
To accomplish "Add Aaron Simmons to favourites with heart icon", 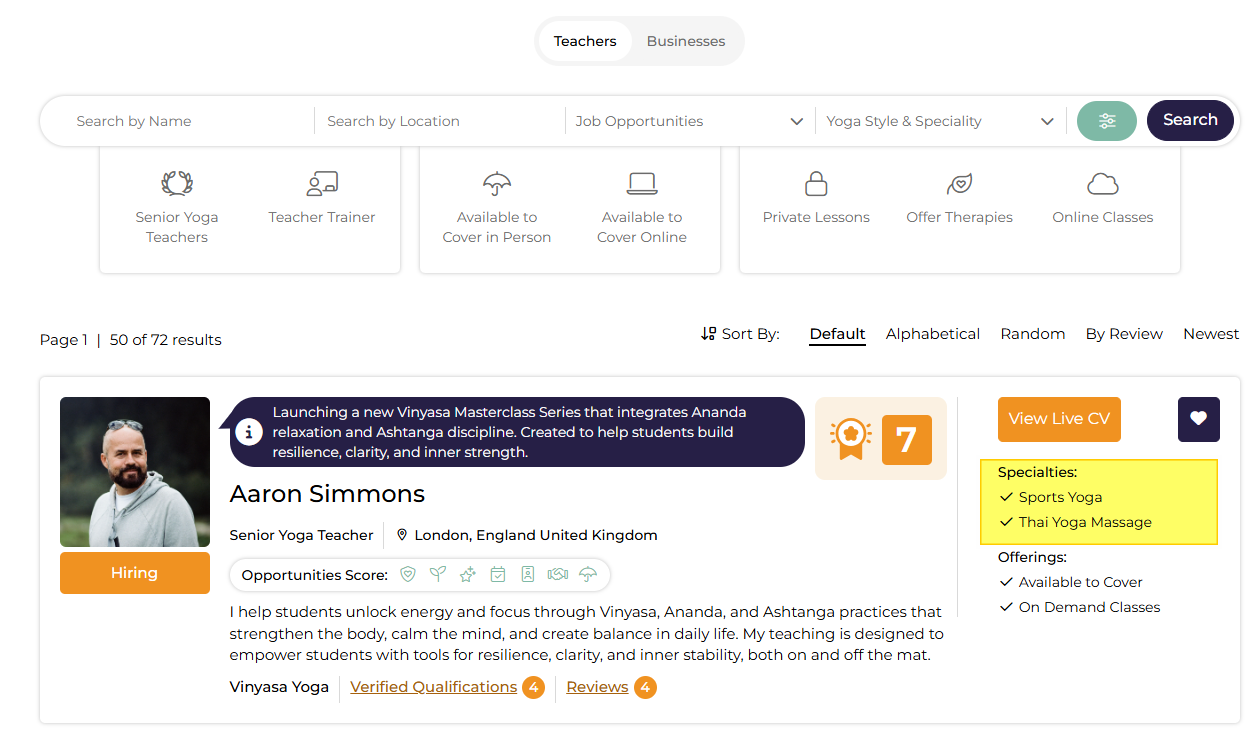I will click(1199, 419).
